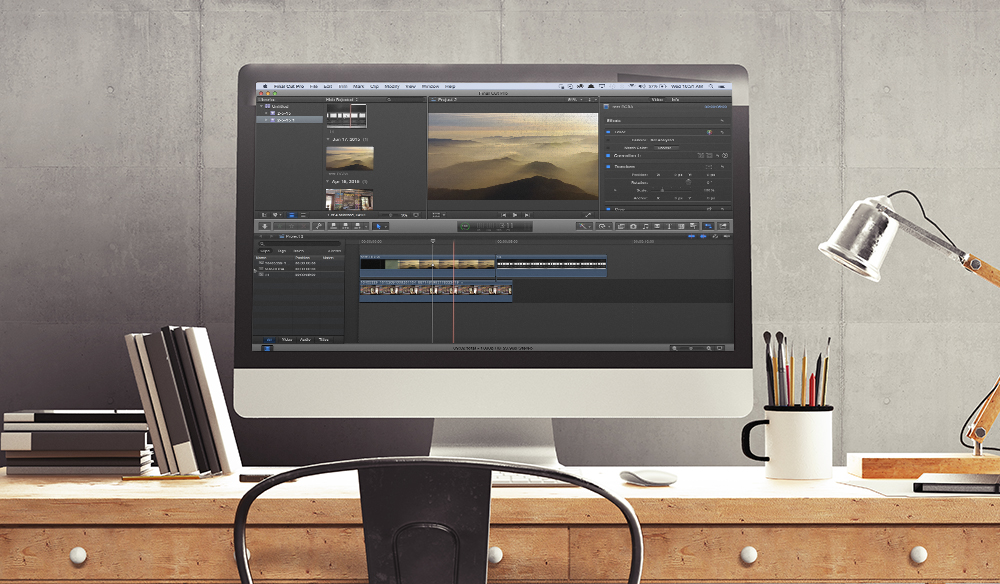Adjust the Scale slider in the Transform section
This screenshot has height=584, width=1000.
(663, 190)
